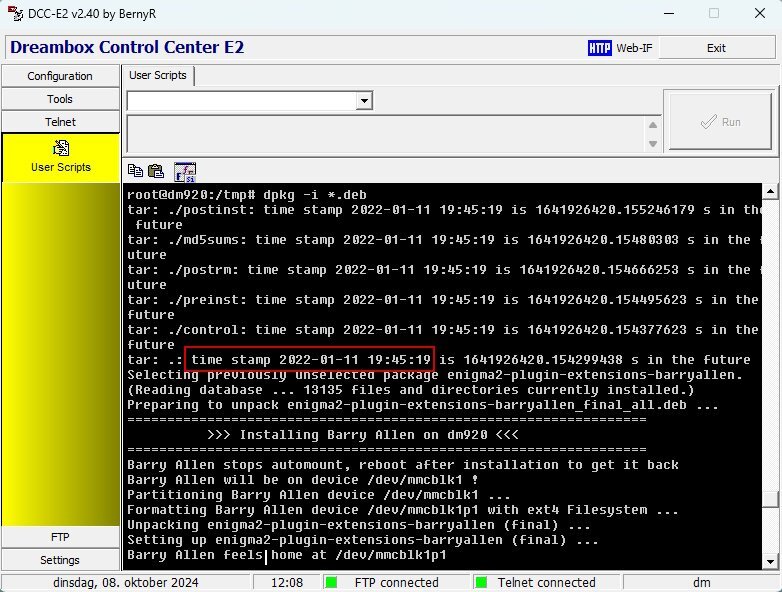Click 'Dreambox Control Center E2' heading
782x592 pixels.
pos(127,47)
